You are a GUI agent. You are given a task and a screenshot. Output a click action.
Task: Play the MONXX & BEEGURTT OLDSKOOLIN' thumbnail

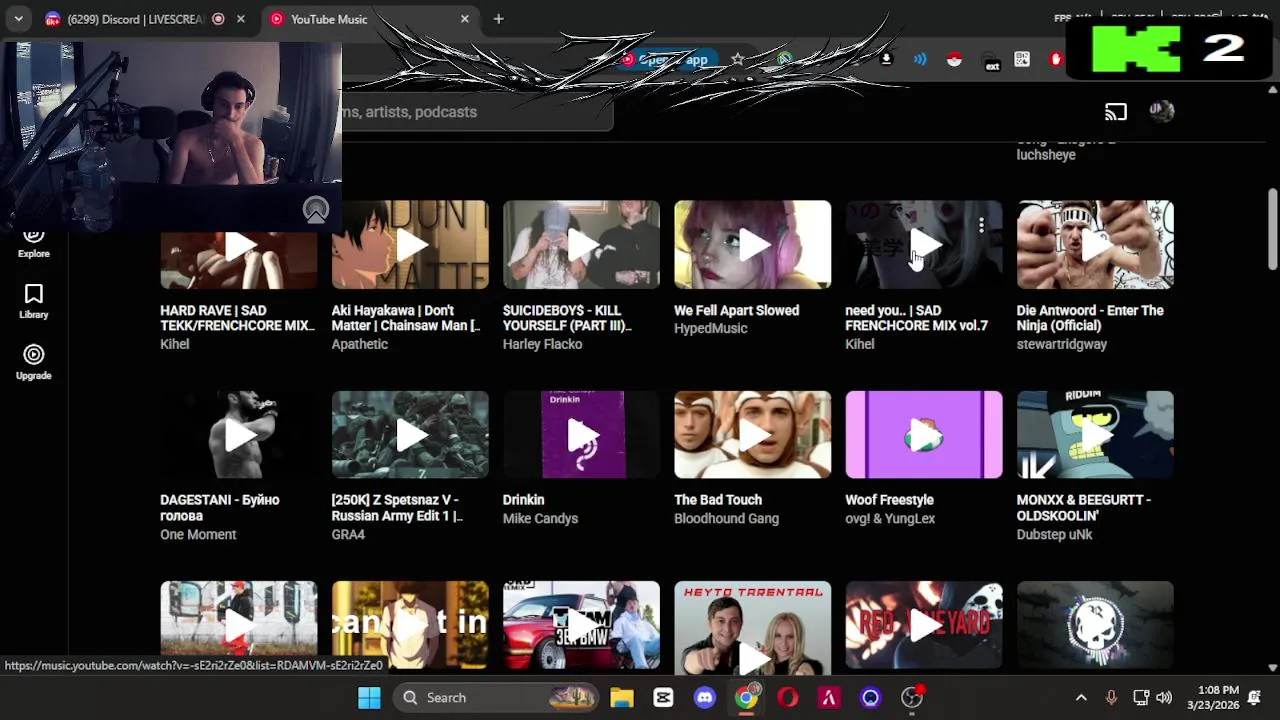(1095, 435)
